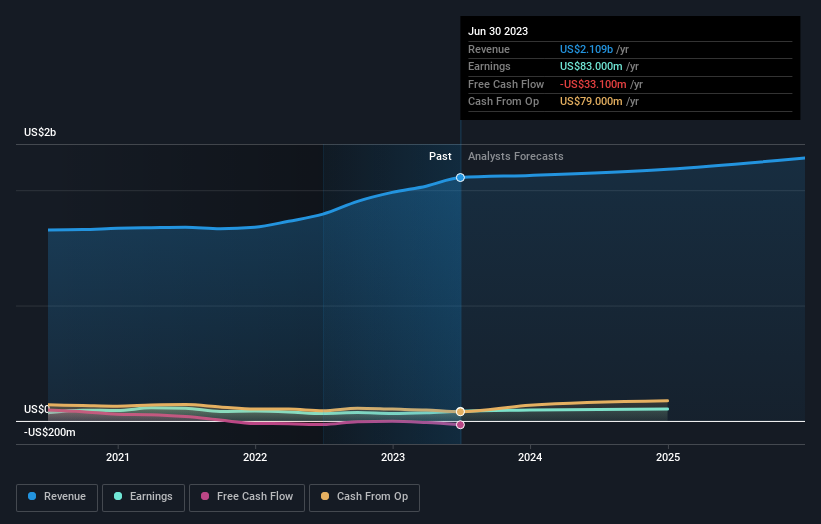Click the orange Cash From Op data marker

coord(460,411)
